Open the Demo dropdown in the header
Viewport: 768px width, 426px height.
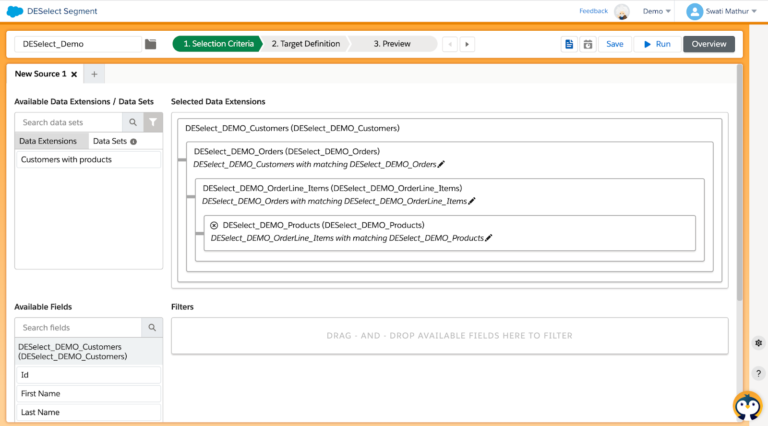pos(657,11)
